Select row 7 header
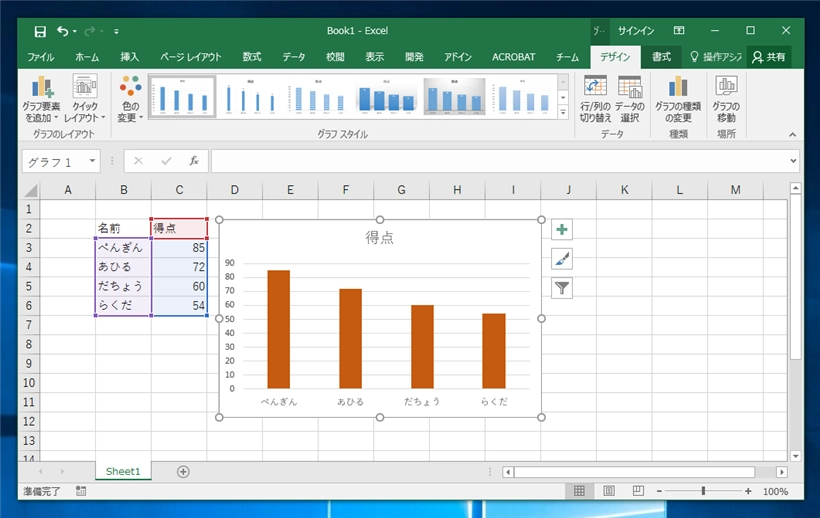The width and height of the screenshot is (820, 518). (x=29, y=325)
